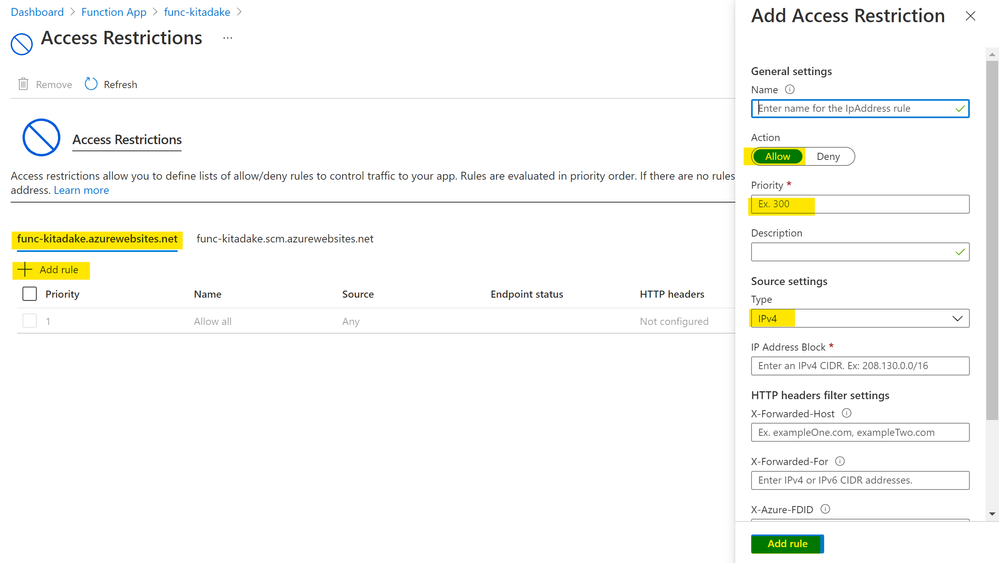999x563 pixels.
Task: Click the IP Address Block input field
Action: click(860, 366)
